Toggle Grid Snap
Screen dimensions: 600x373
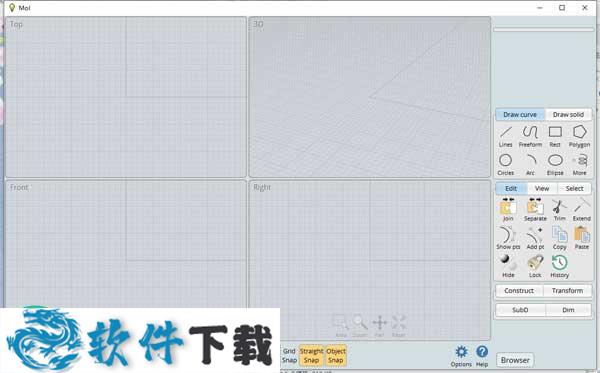[x=289, y=356]
